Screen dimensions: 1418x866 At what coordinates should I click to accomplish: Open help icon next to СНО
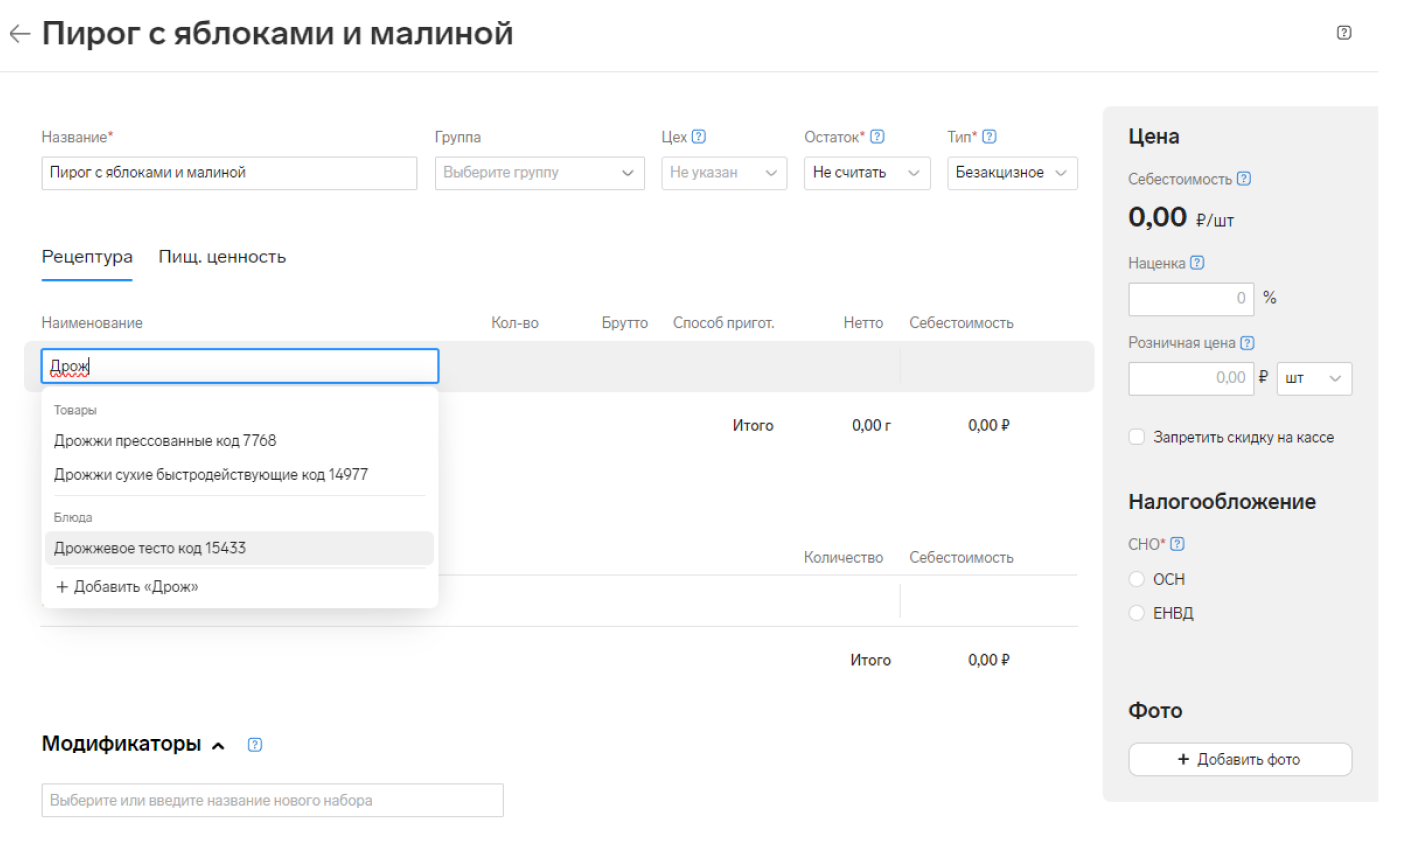(1177, 544)
